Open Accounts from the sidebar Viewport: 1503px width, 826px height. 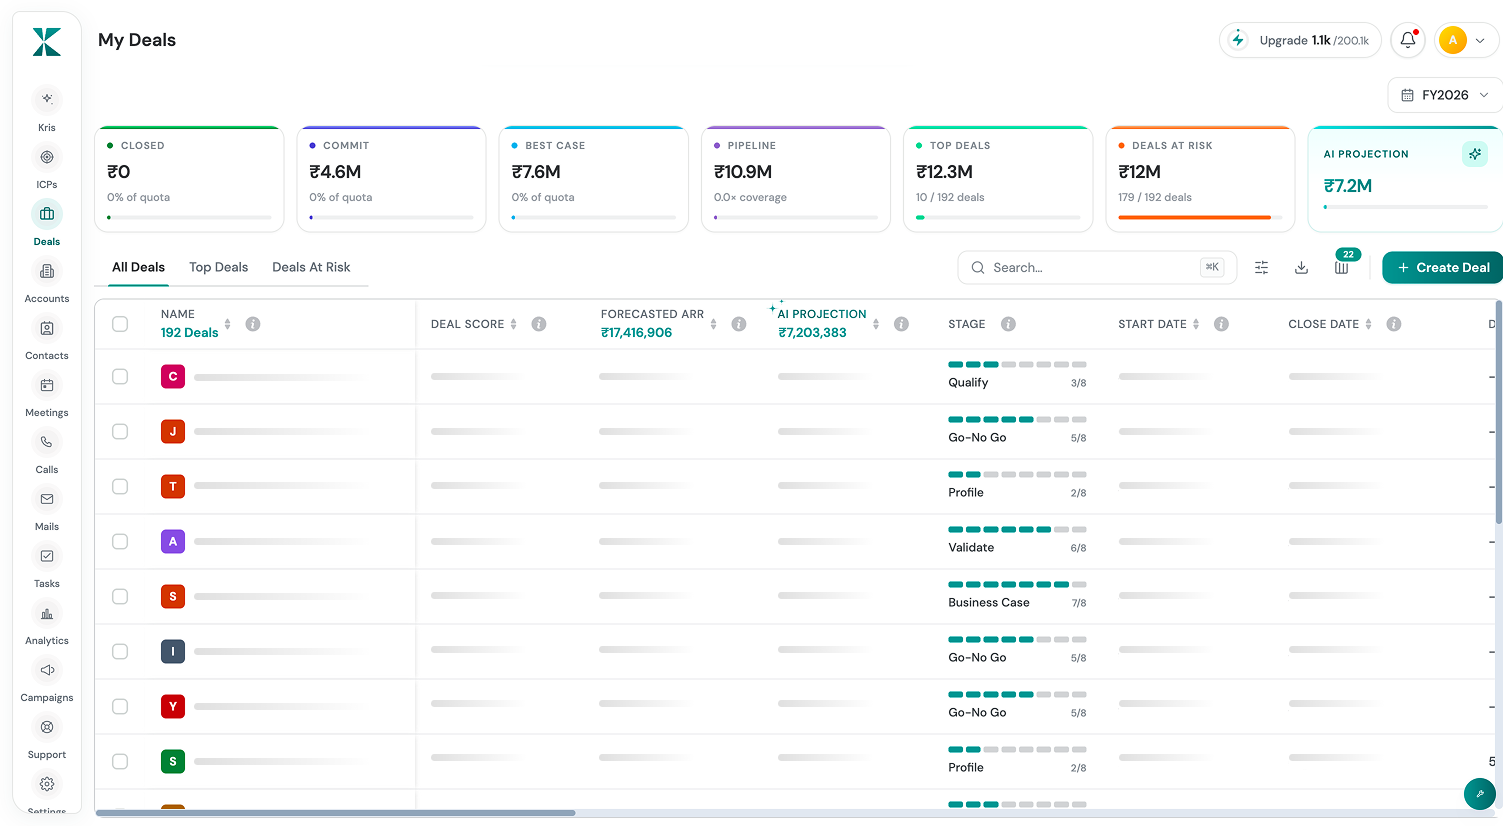click(47, 271)
